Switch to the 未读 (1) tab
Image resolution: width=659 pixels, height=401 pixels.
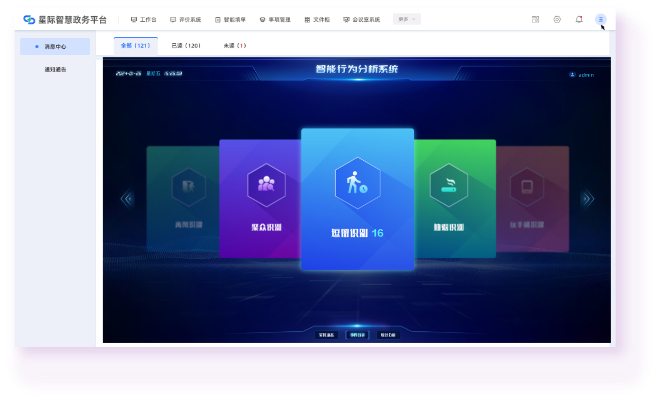pos(235,45)
